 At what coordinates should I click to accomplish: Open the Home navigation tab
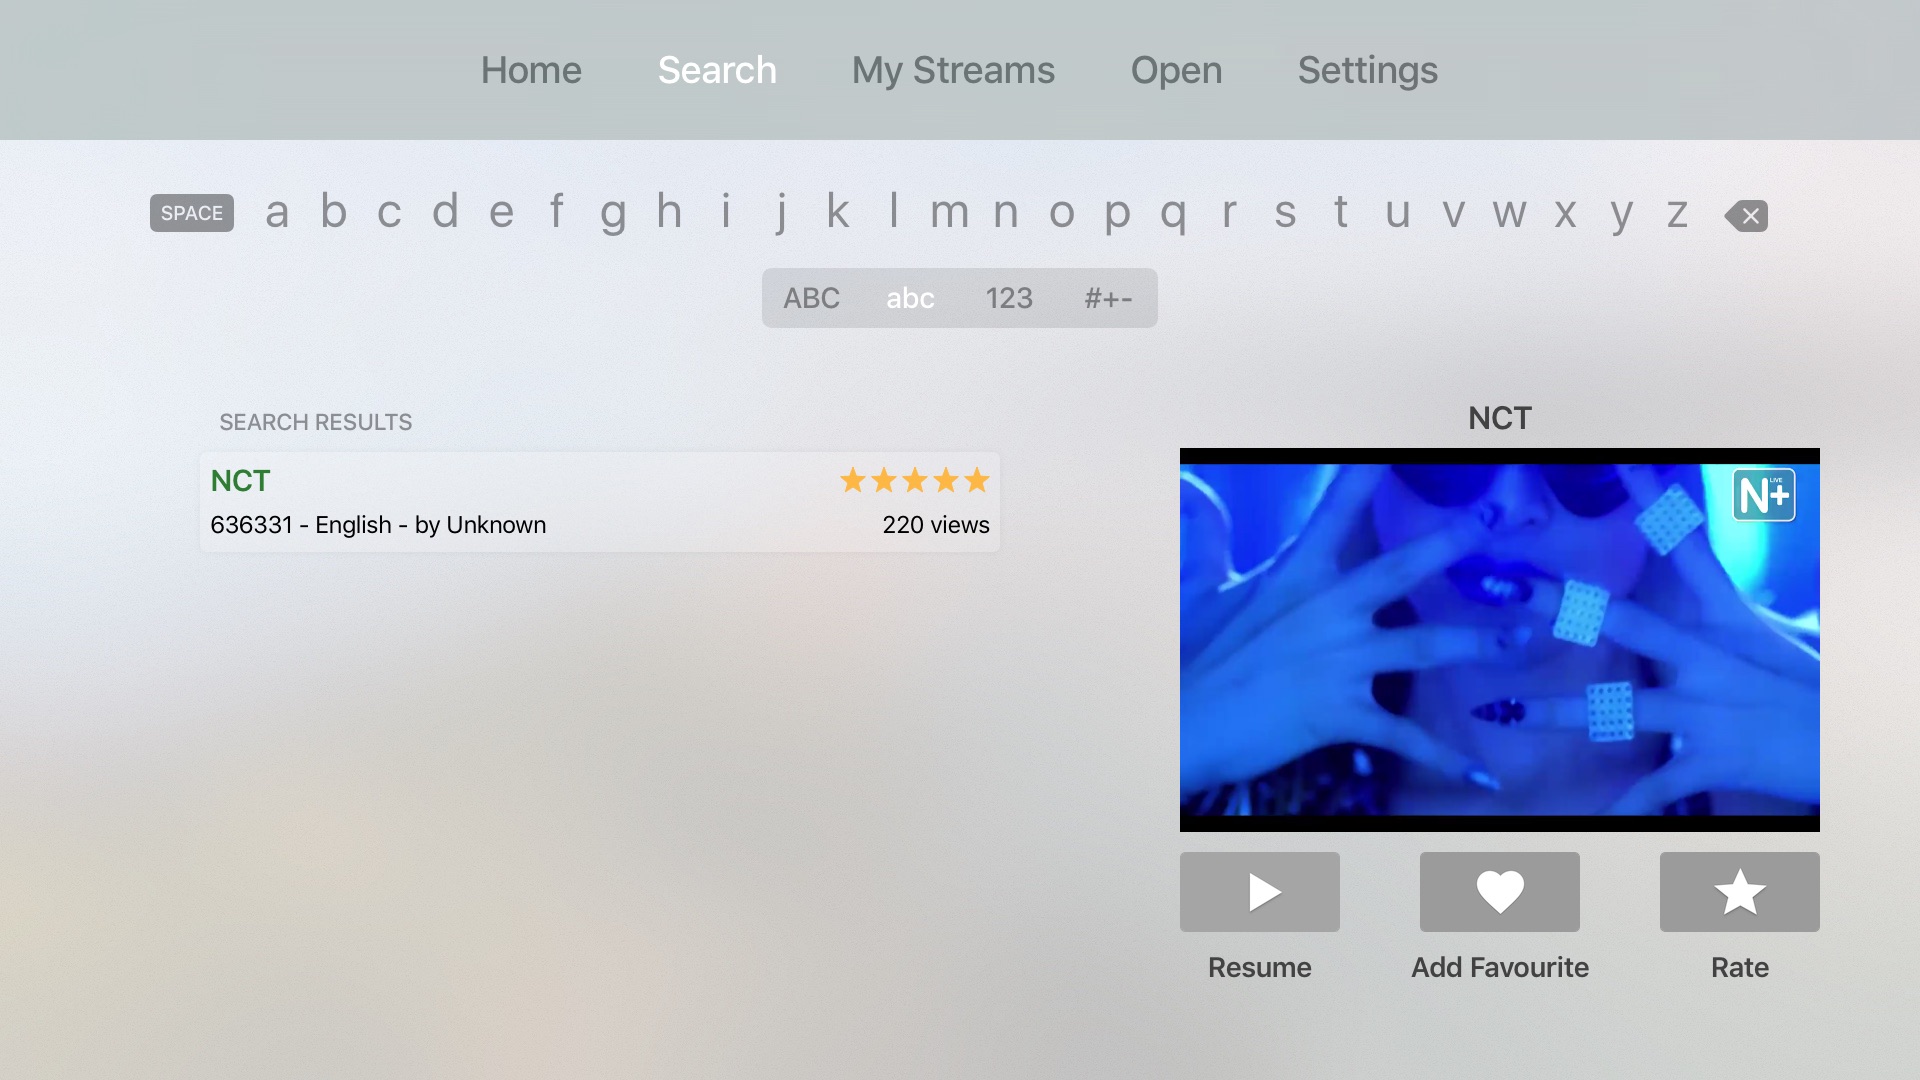click(x=530, y=70)
